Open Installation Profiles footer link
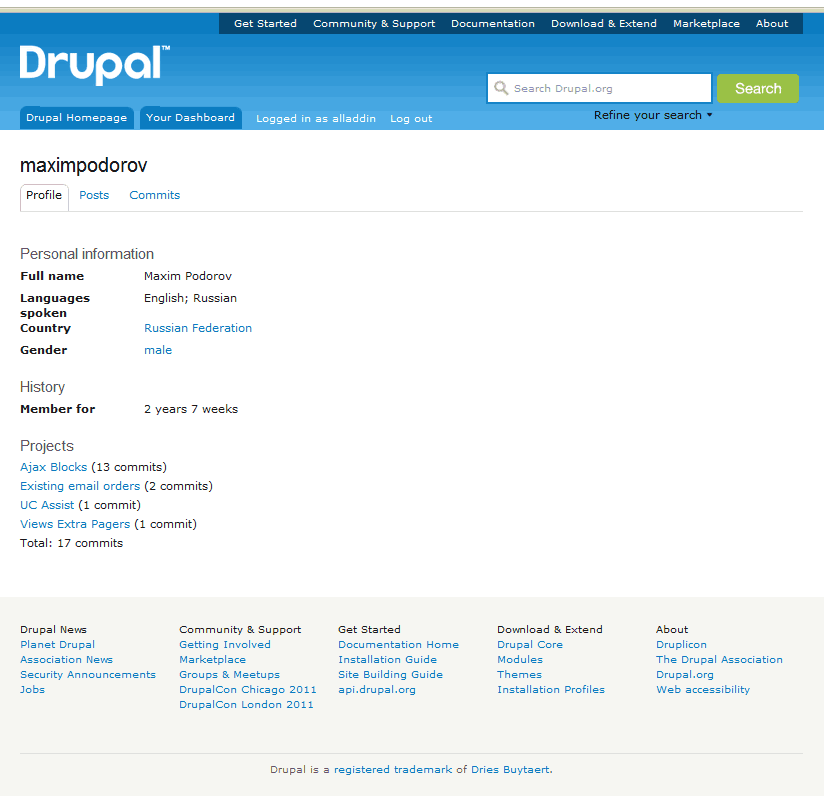824x796 pixels. click(x=551, y=689)
